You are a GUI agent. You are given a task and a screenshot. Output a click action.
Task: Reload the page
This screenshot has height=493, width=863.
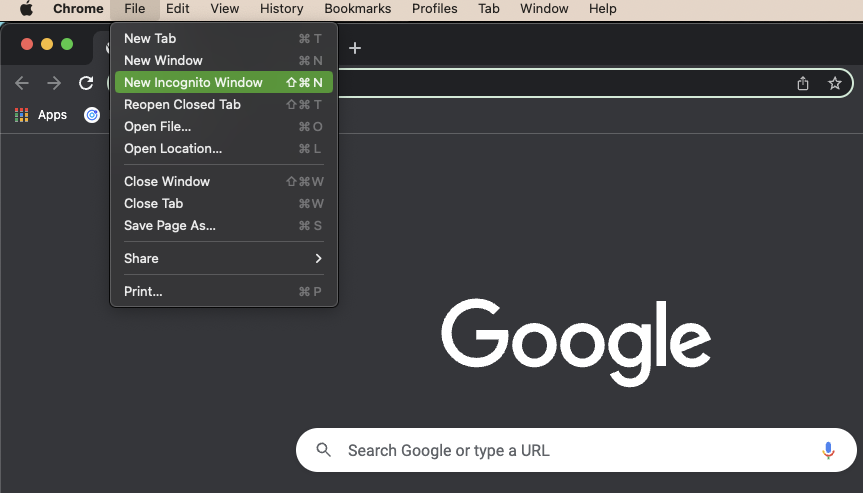coord(86,83)
